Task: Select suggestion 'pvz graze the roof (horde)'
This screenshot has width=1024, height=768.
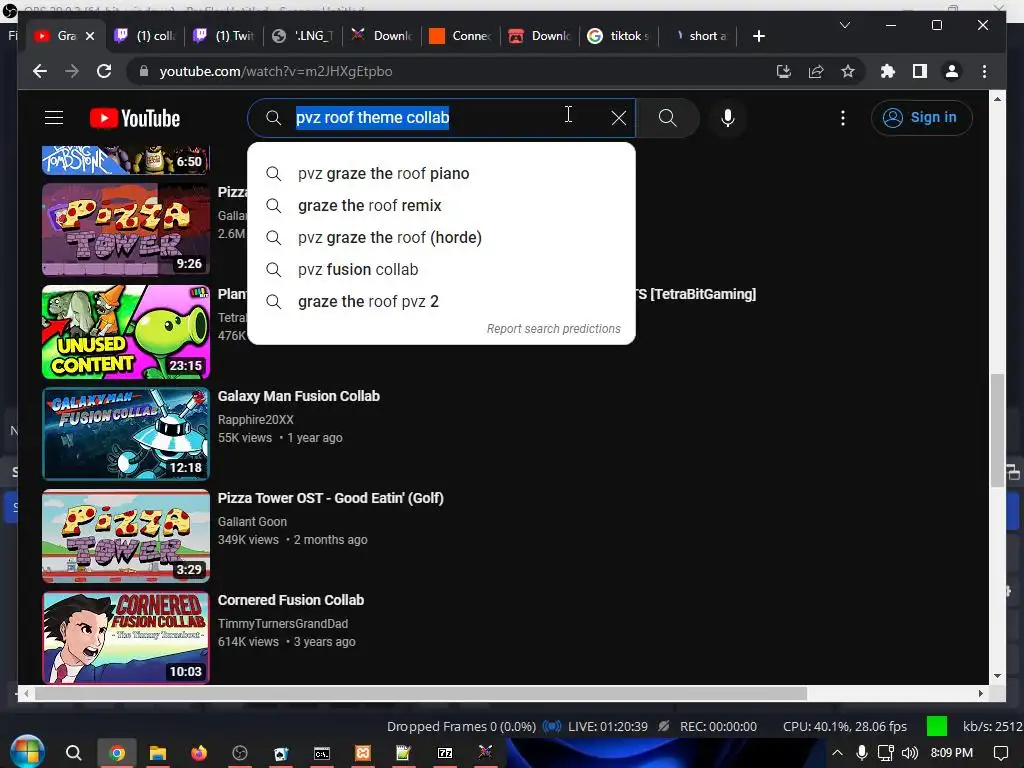Action: pyautogui.click(x=441, y=238)
